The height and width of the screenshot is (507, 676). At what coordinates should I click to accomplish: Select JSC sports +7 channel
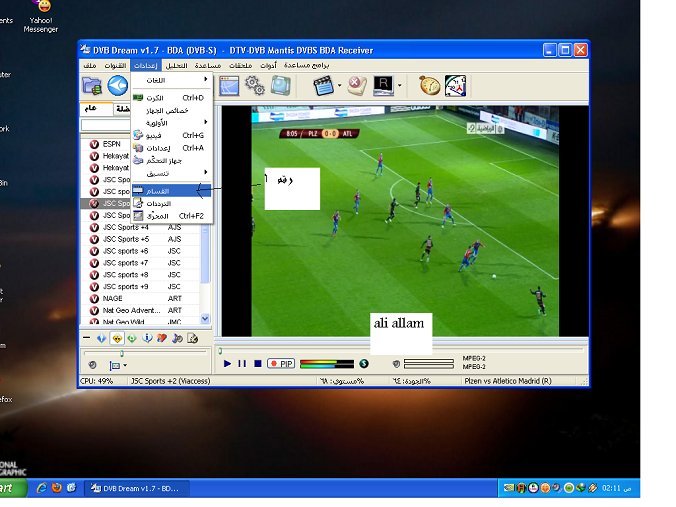140,263
